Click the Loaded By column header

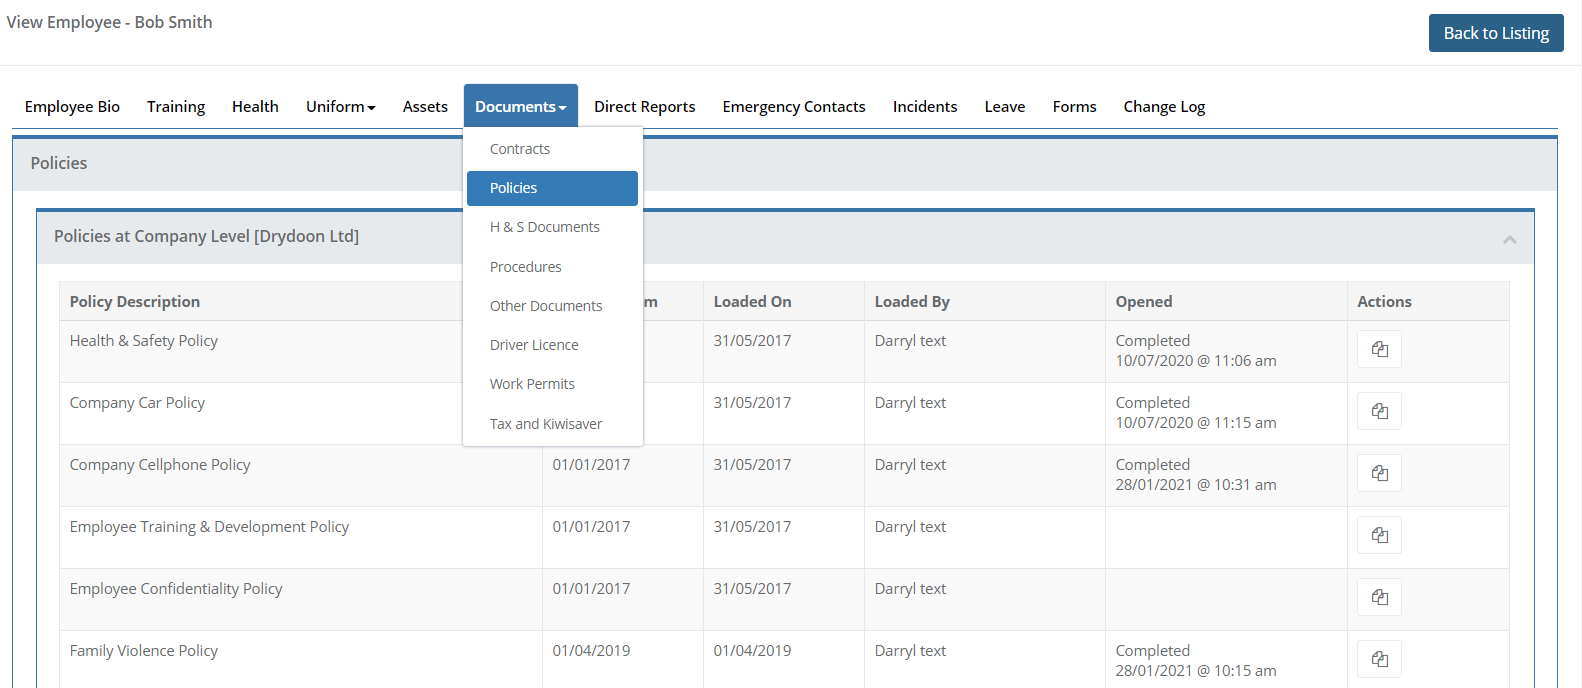pos(912,302)
